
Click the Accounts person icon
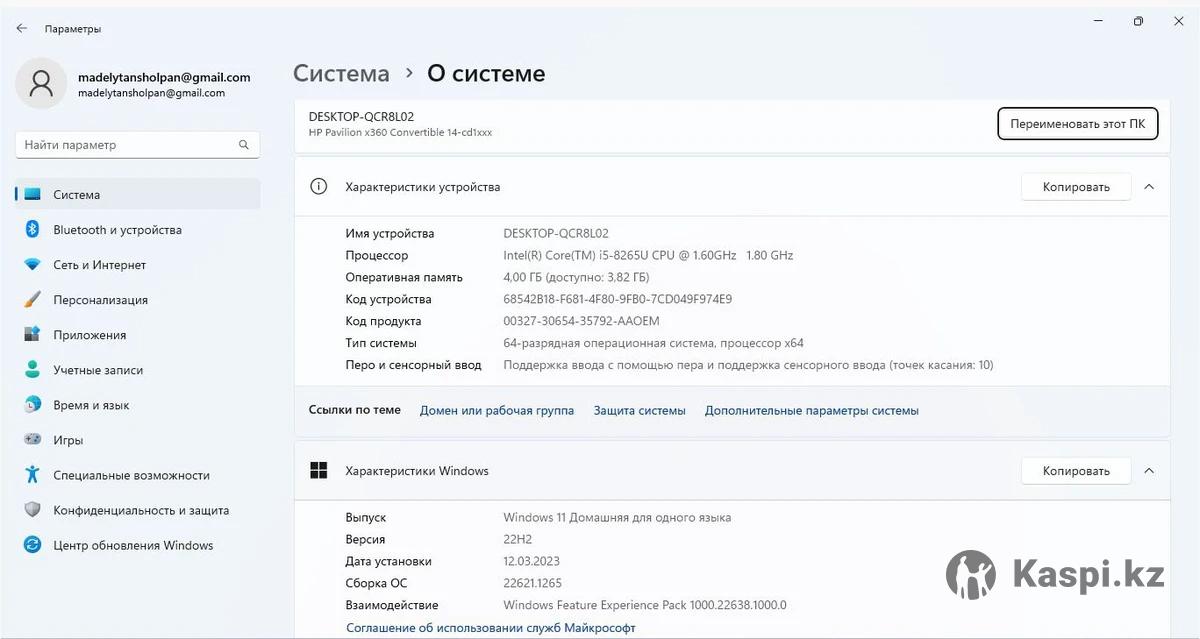(x=32, y=370)
